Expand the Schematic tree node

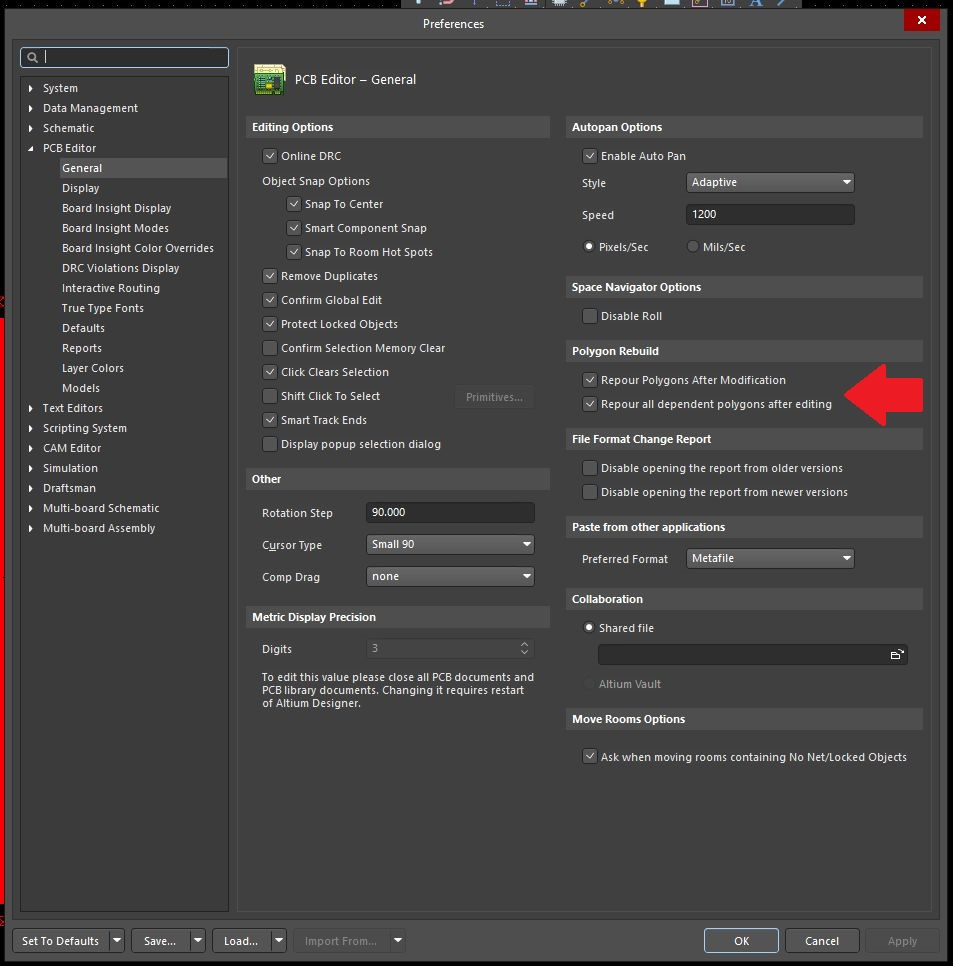(x=31, y=128)
